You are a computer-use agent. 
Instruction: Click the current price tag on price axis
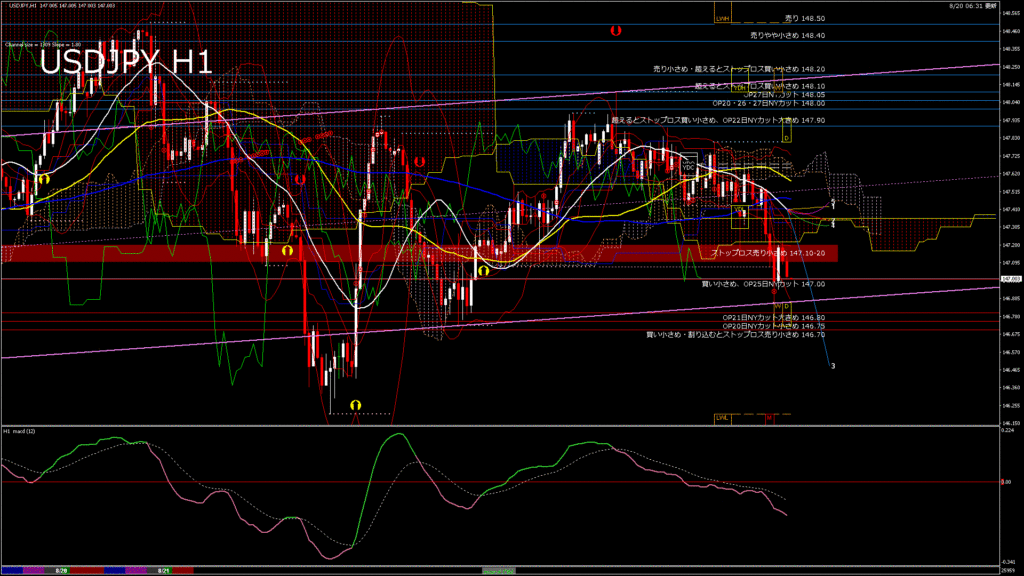1011,279
